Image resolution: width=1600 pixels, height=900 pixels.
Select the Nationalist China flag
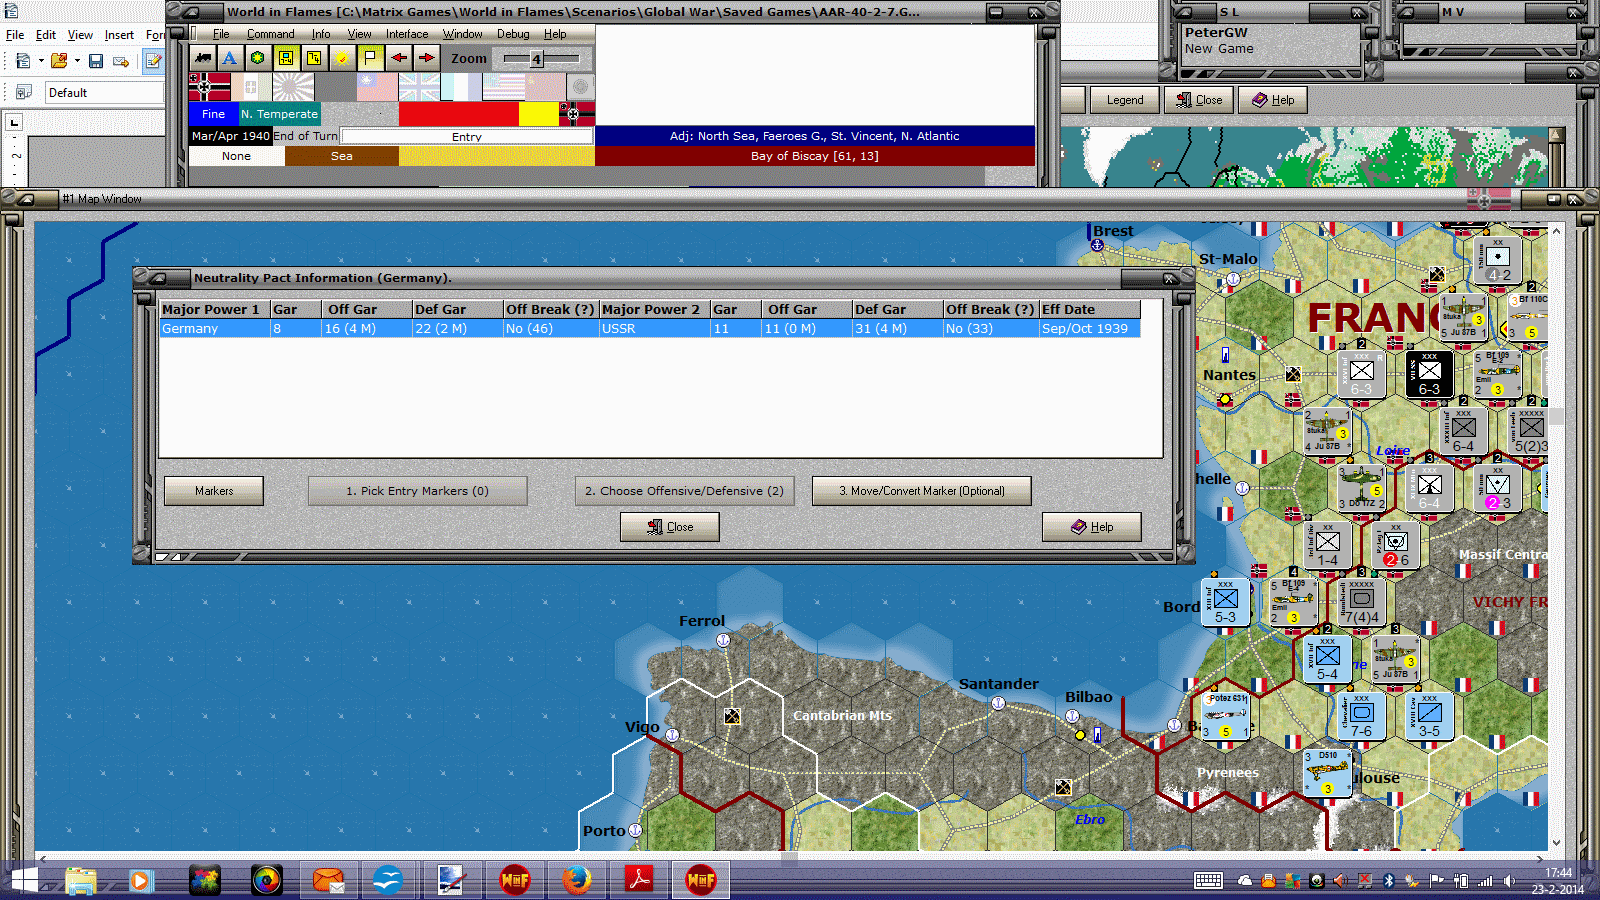377,87
